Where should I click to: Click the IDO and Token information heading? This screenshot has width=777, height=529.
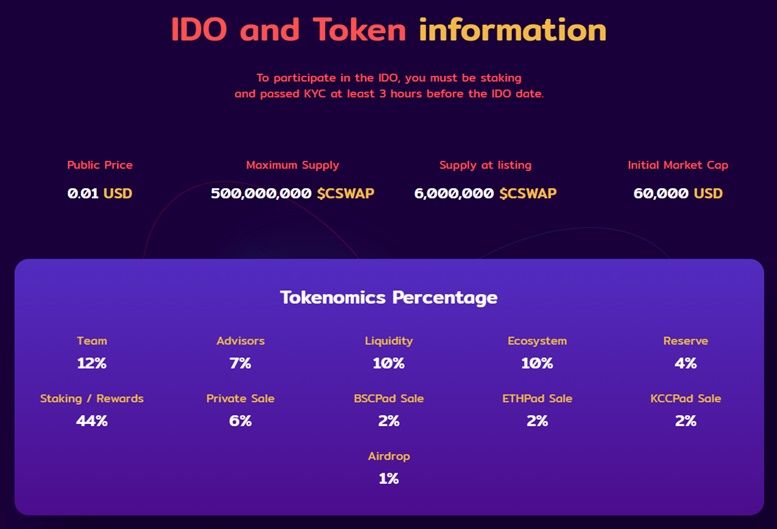(x=388, y=29)
